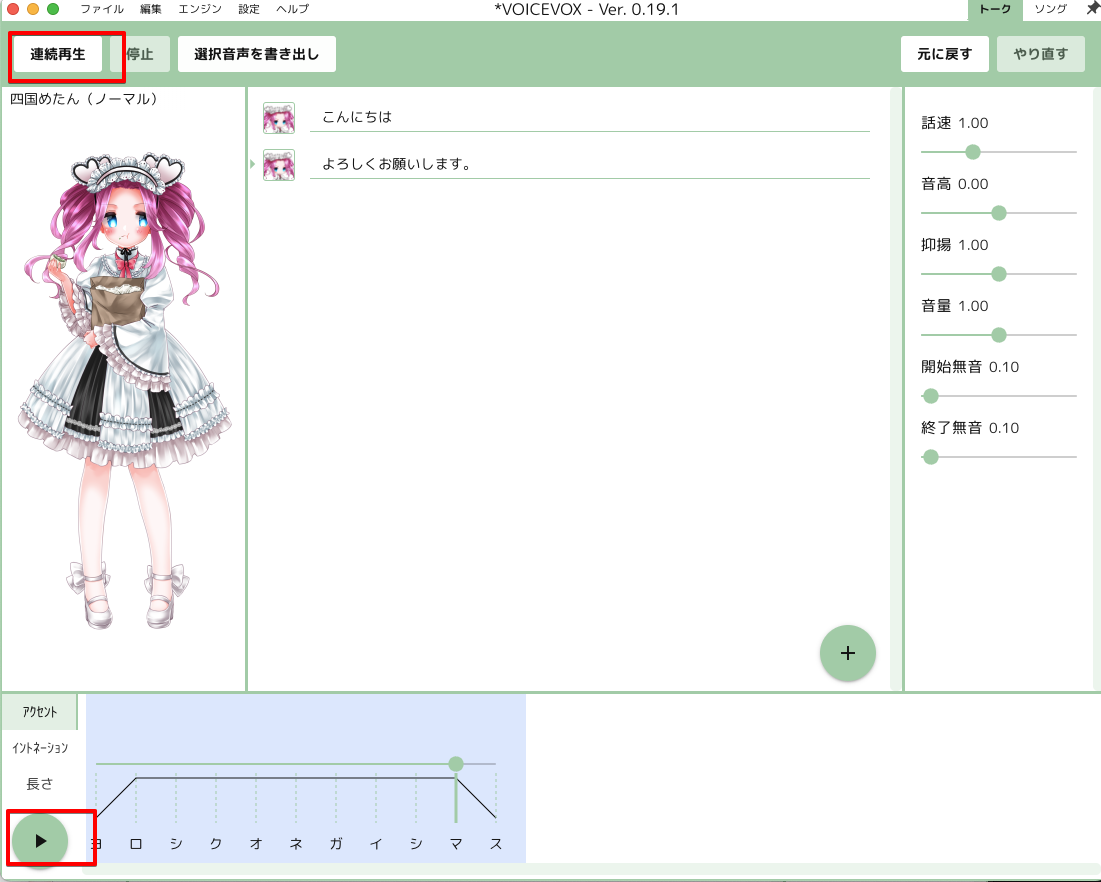Click the text list vertical scrollbar
The image size is (1101, 882).
895,388
